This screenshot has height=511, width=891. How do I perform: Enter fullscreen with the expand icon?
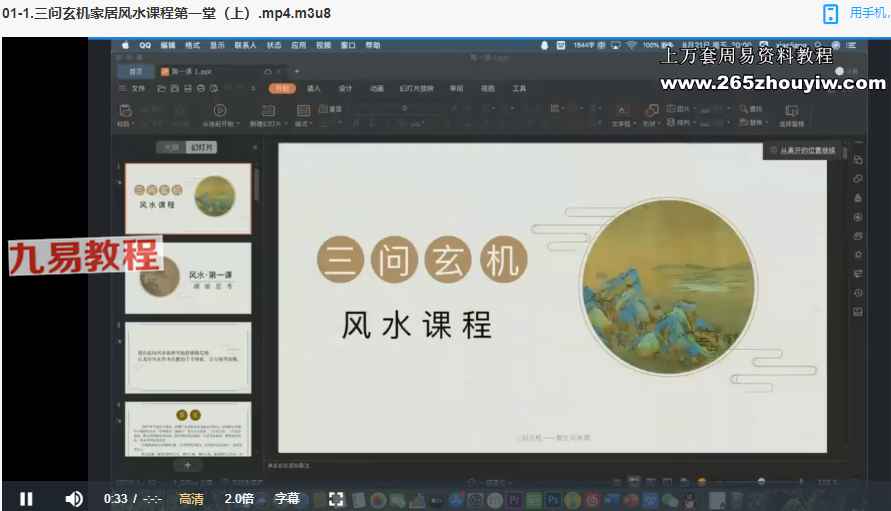coord(336,499)
